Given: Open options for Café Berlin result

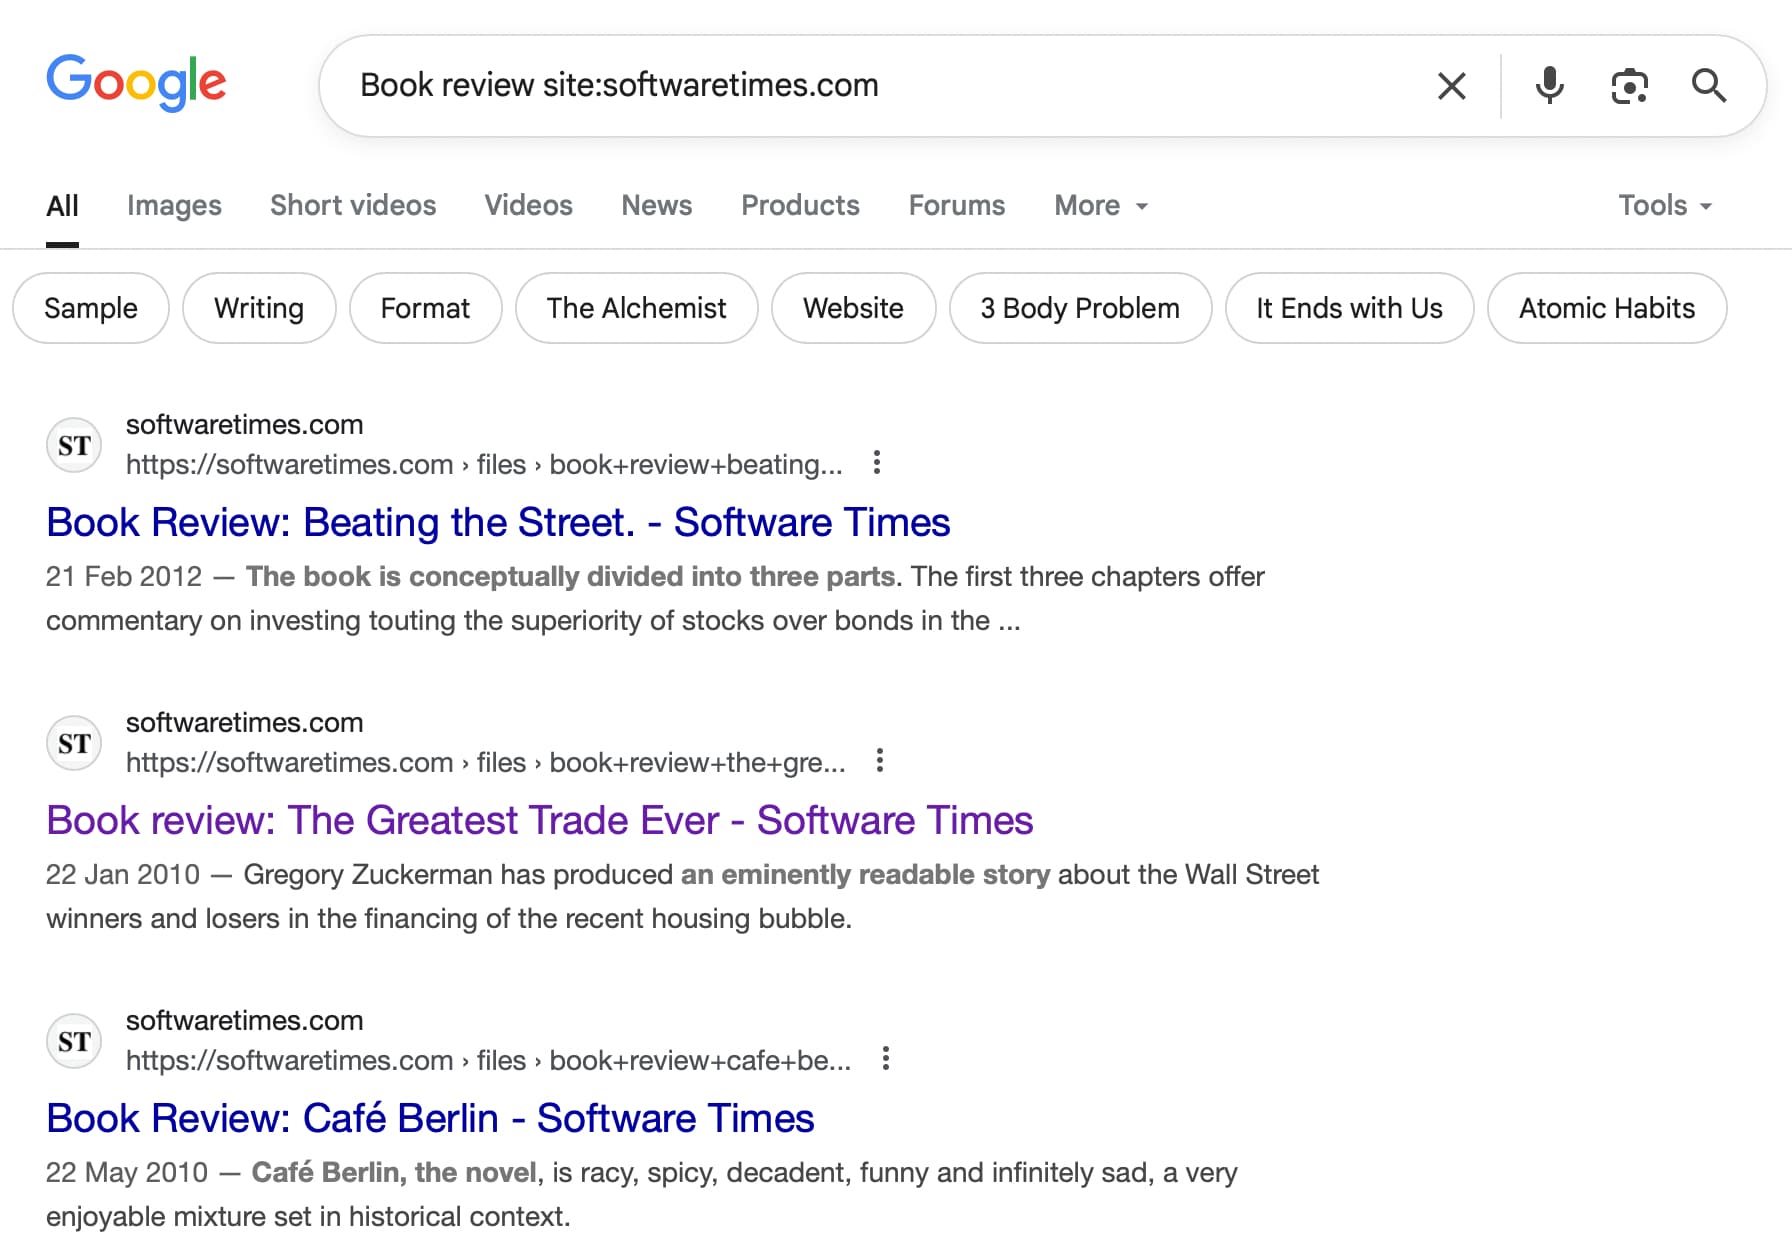Looking at the screenshot, I should 886,1059.
